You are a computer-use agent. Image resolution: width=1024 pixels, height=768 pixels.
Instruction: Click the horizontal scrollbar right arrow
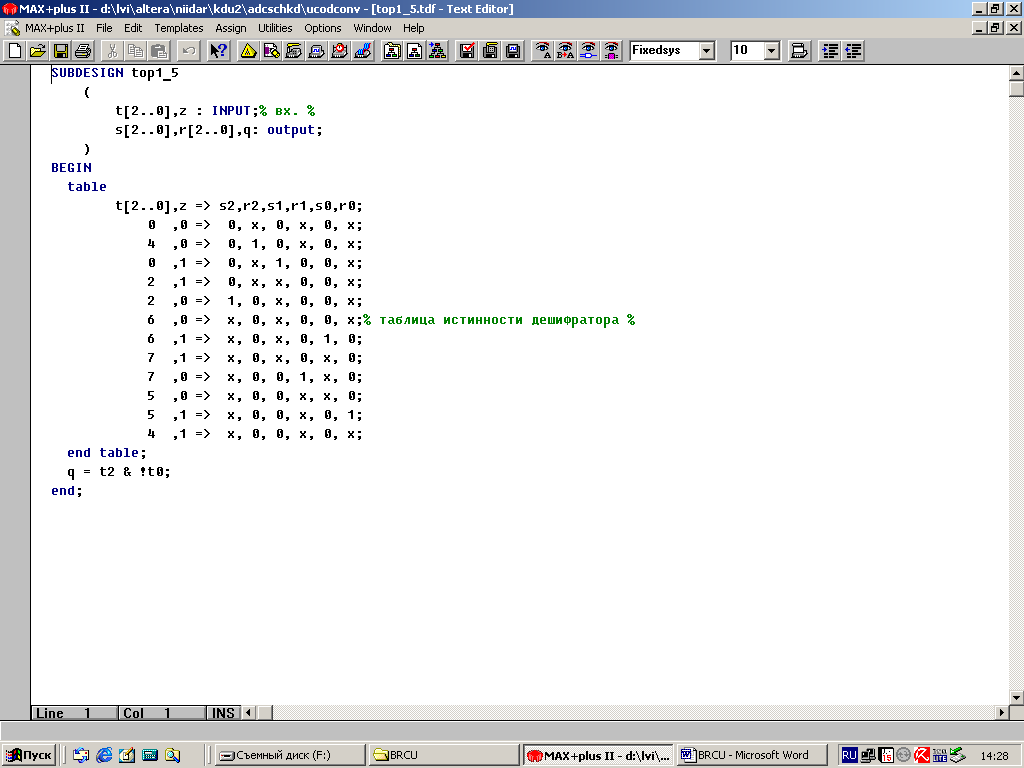click(x=1002, y=712)
